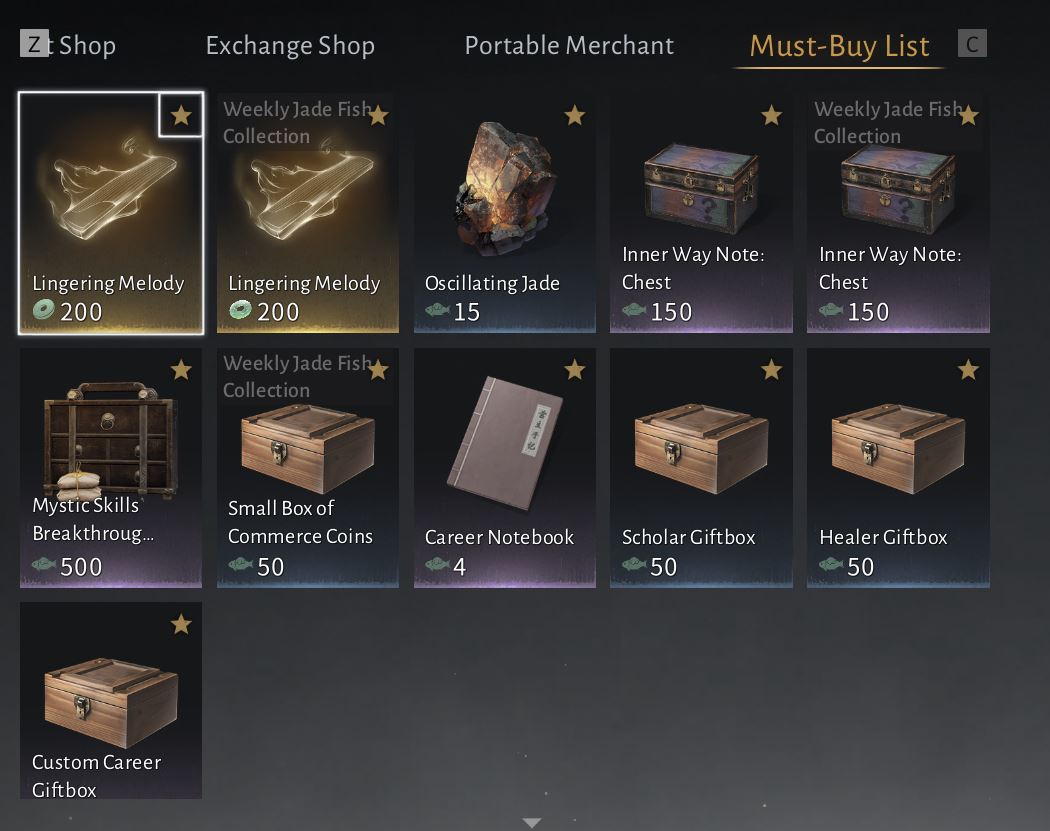The width and height of the screenshot is (1050, 831).
Task: Select first Inner Way Note: Chest without weekly label
Action: [701, 213]
